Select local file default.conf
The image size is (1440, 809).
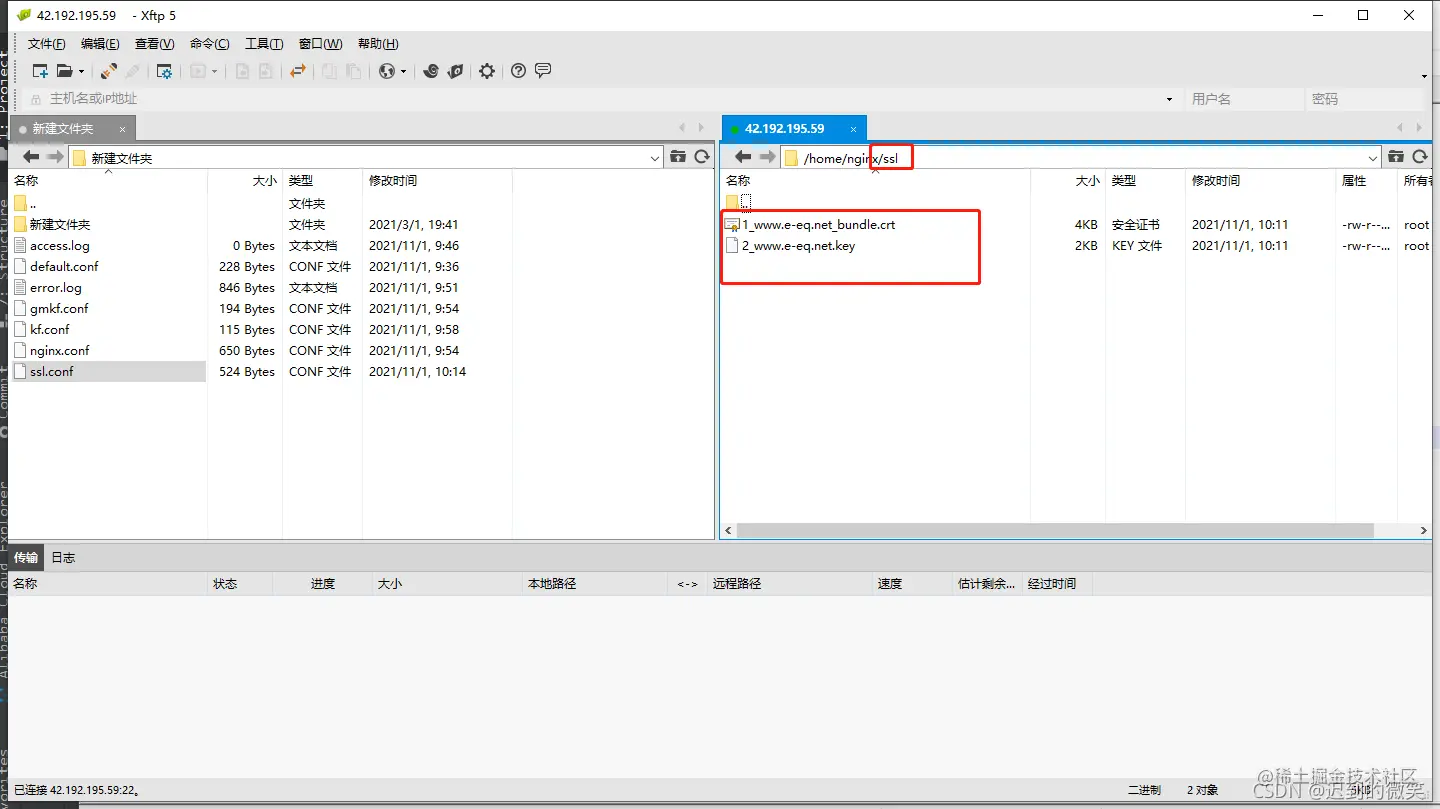64,266
